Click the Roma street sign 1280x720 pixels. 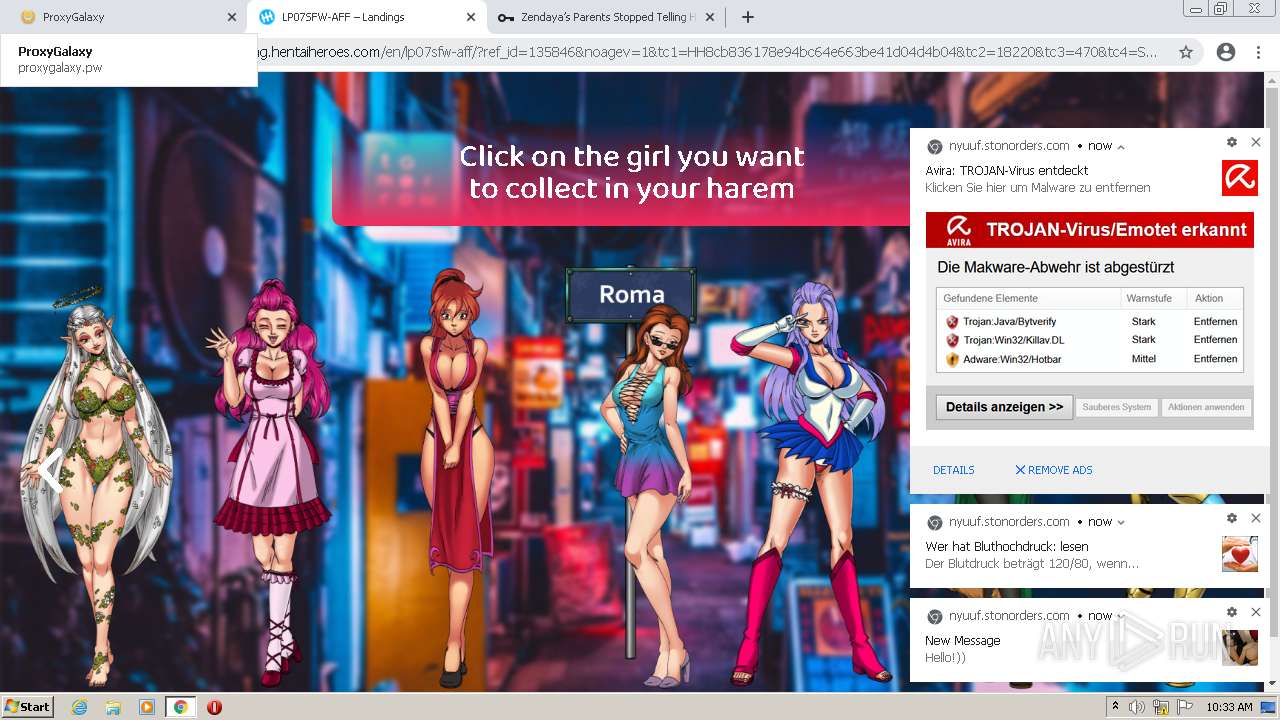coord(631,294)
